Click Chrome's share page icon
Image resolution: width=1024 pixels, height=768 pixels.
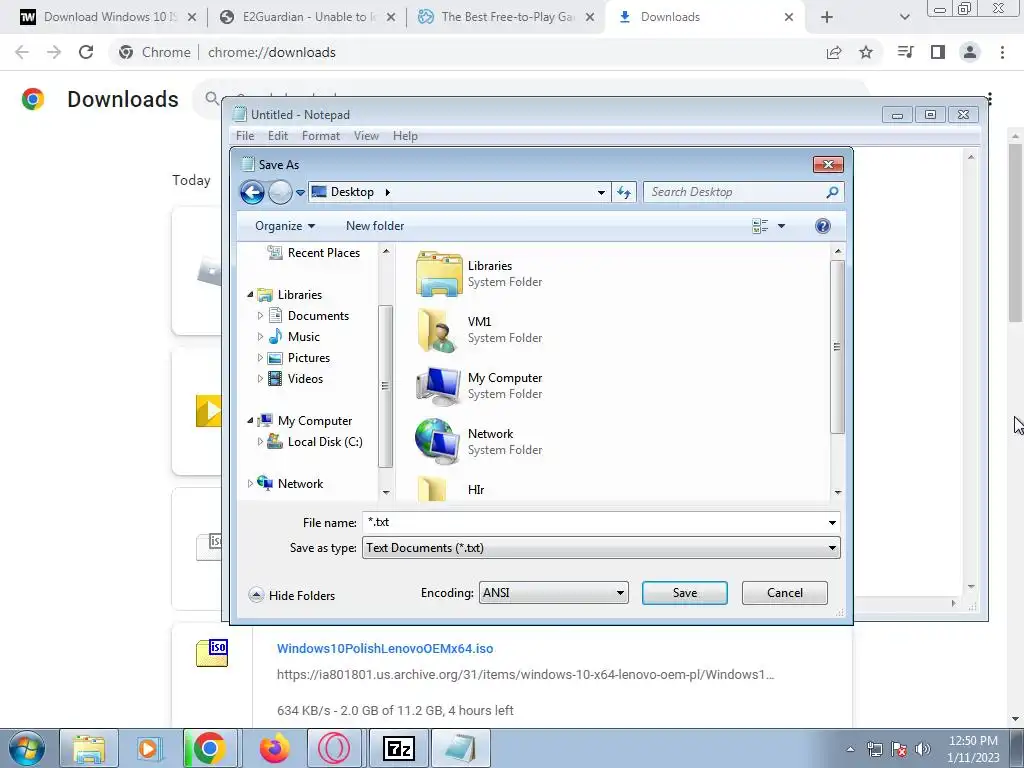[x=834, y=52]
